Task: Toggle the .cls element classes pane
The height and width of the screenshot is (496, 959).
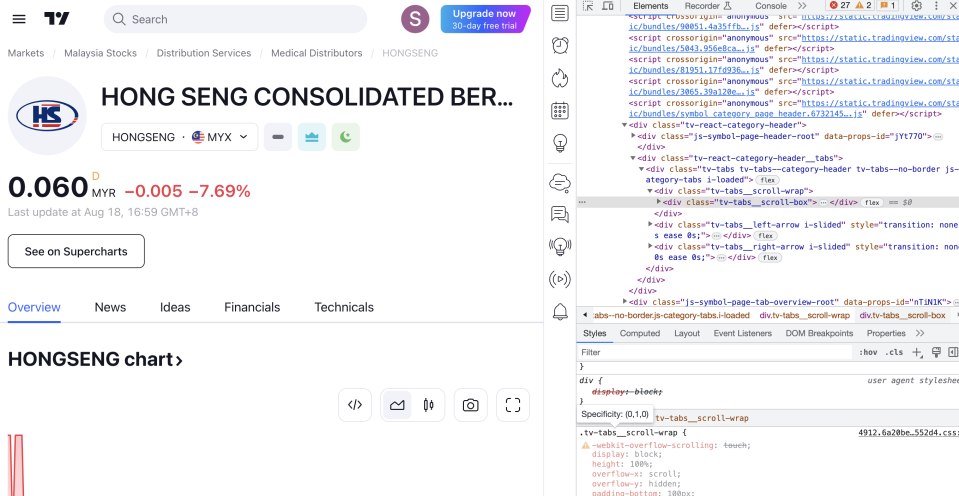Action: (894, 352)
